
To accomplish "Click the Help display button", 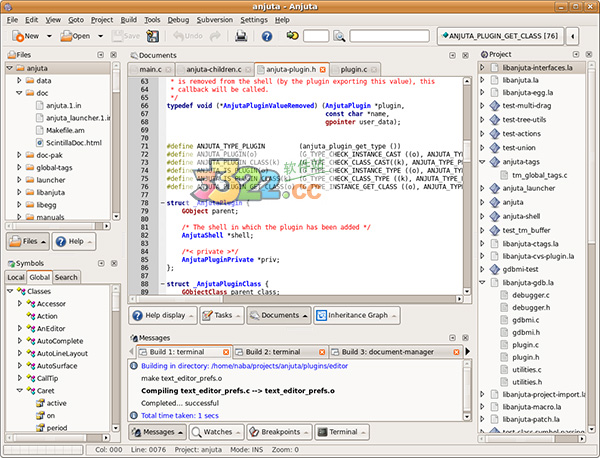I will [163, 315].
